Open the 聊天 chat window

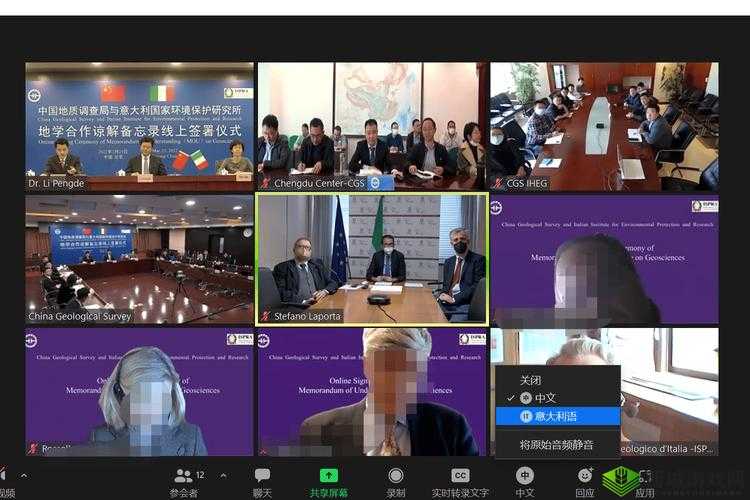(262, 482)
